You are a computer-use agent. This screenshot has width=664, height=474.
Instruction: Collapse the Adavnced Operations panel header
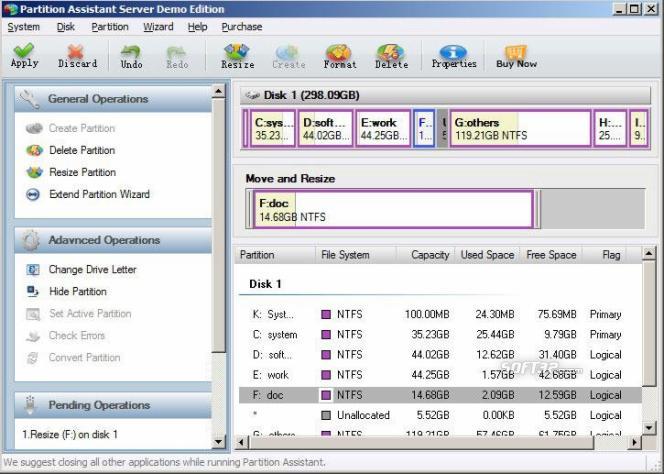pyautogui.click(x=113, y=240)
